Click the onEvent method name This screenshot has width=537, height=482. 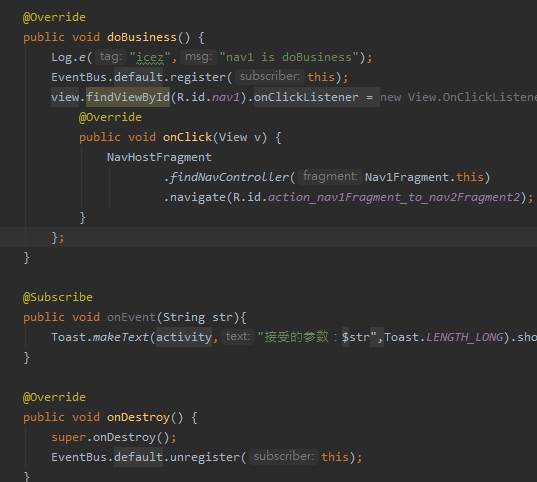131,317
